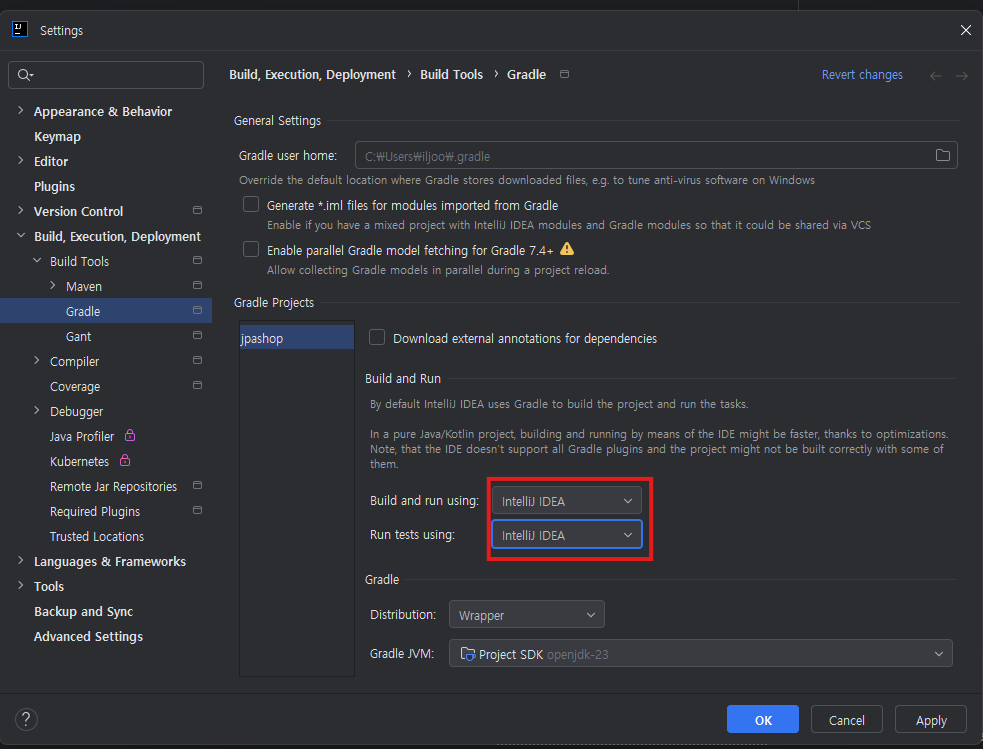The width and height of the screenshot is (983, 749).
Task: Click the lock icon next to Kubernetes
Action: click(x=125, y=460)
